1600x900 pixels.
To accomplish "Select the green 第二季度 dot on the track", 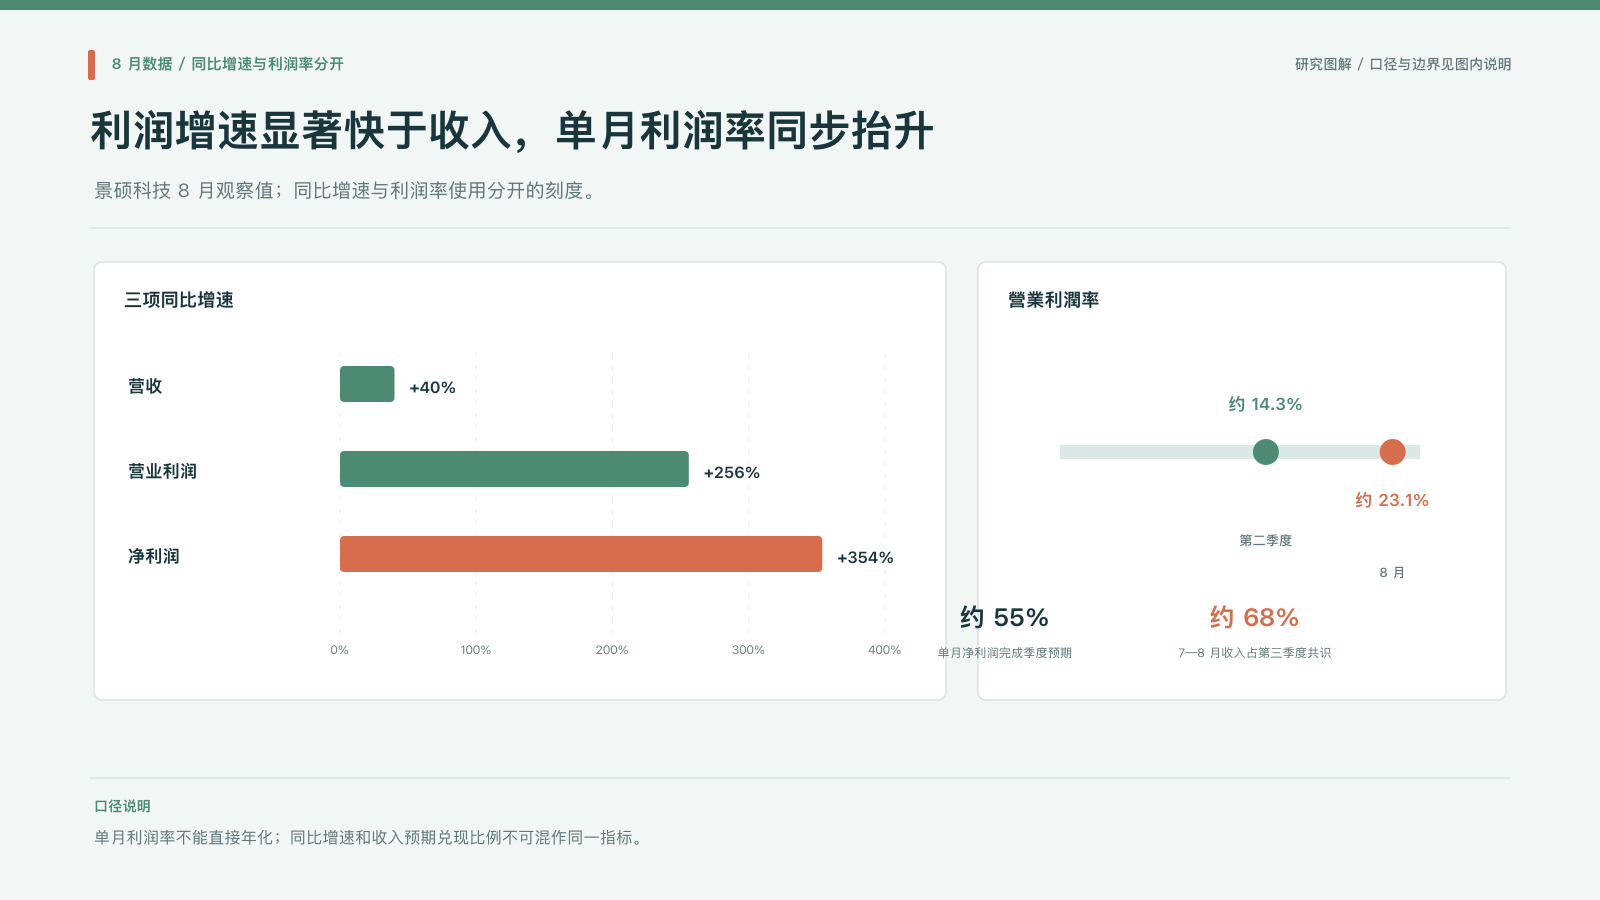I will [x=1266, y=452].
